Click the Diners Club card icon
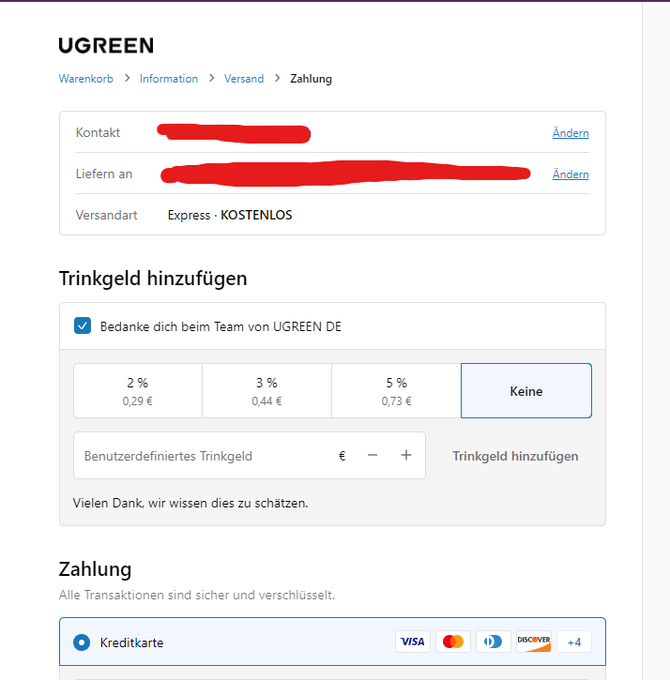The height and width of the screenshot is (680, 670). (493, 642)
